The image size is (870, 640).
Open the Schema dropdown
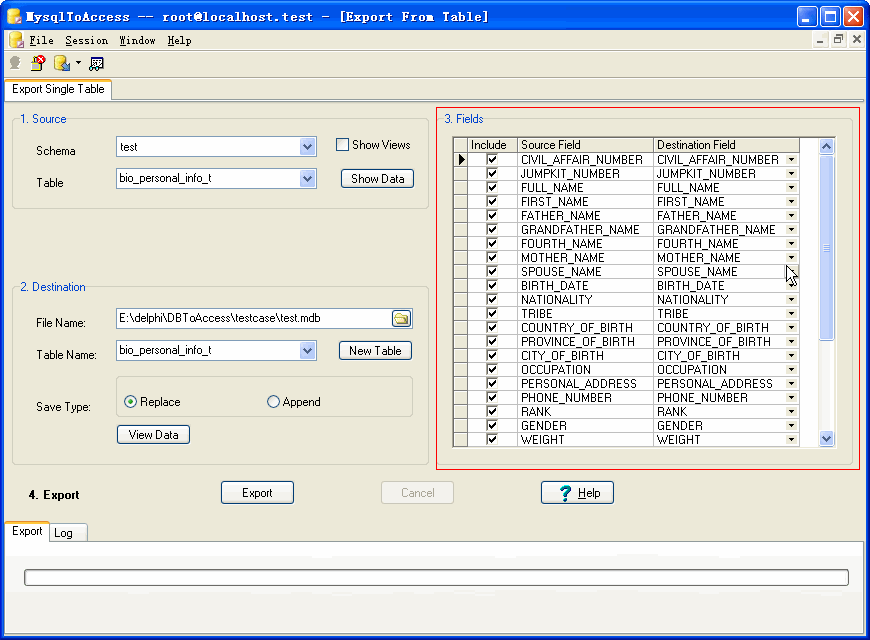coord(307,147)
